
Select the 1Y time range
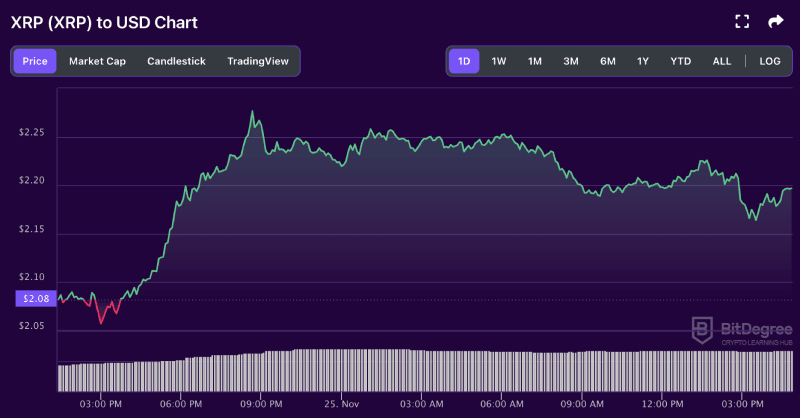coord(643,61)
